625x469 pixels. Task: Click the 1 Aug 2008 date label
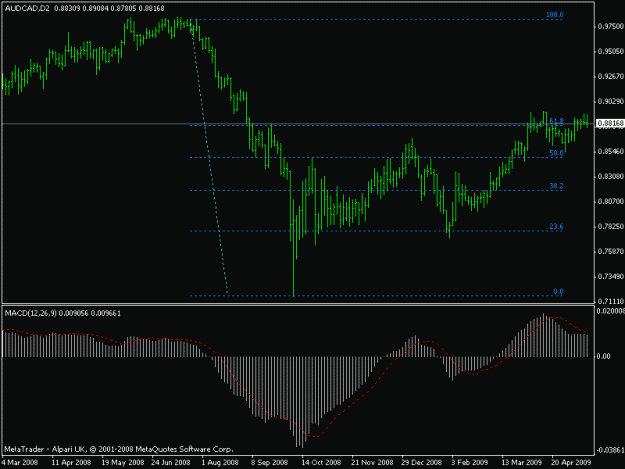pyautogui.click(x=220, y=463)
